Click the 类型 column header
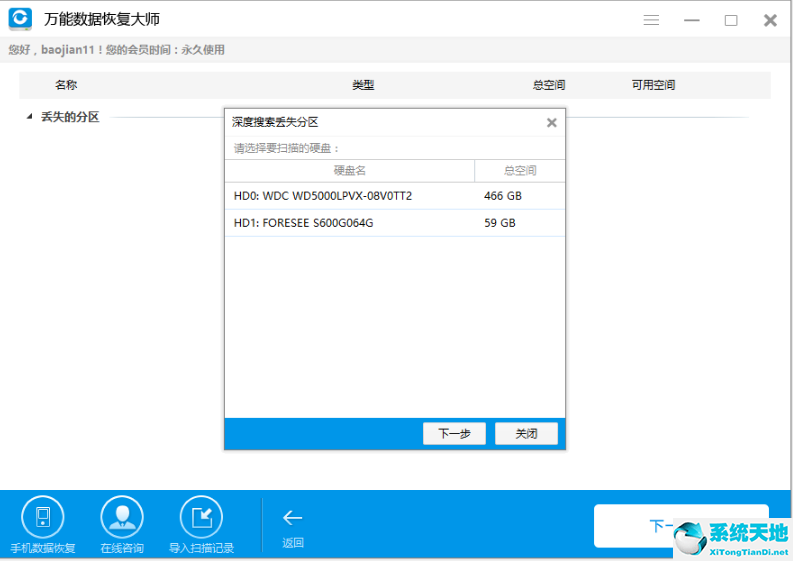793x561 pixels. [x=363, y=85]
